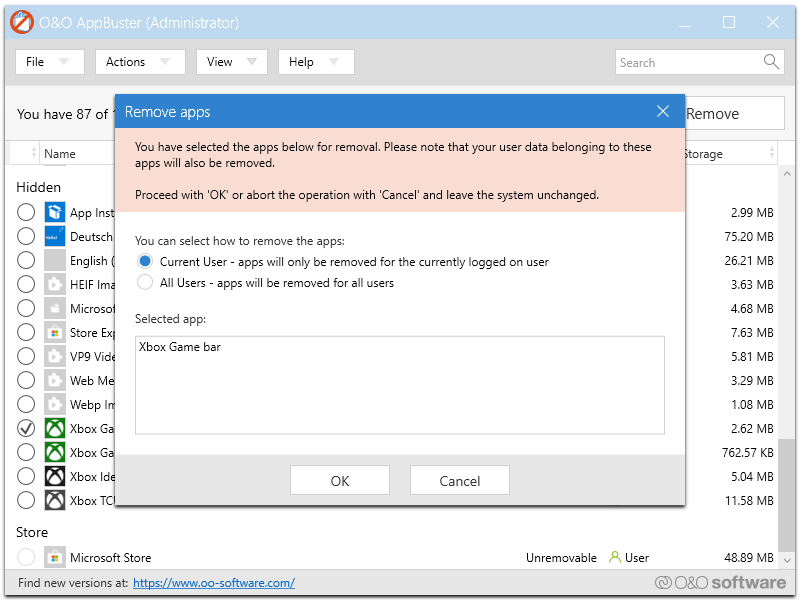
Task: Click the O&O AppBuster logo icon
Action: (21, 22)
